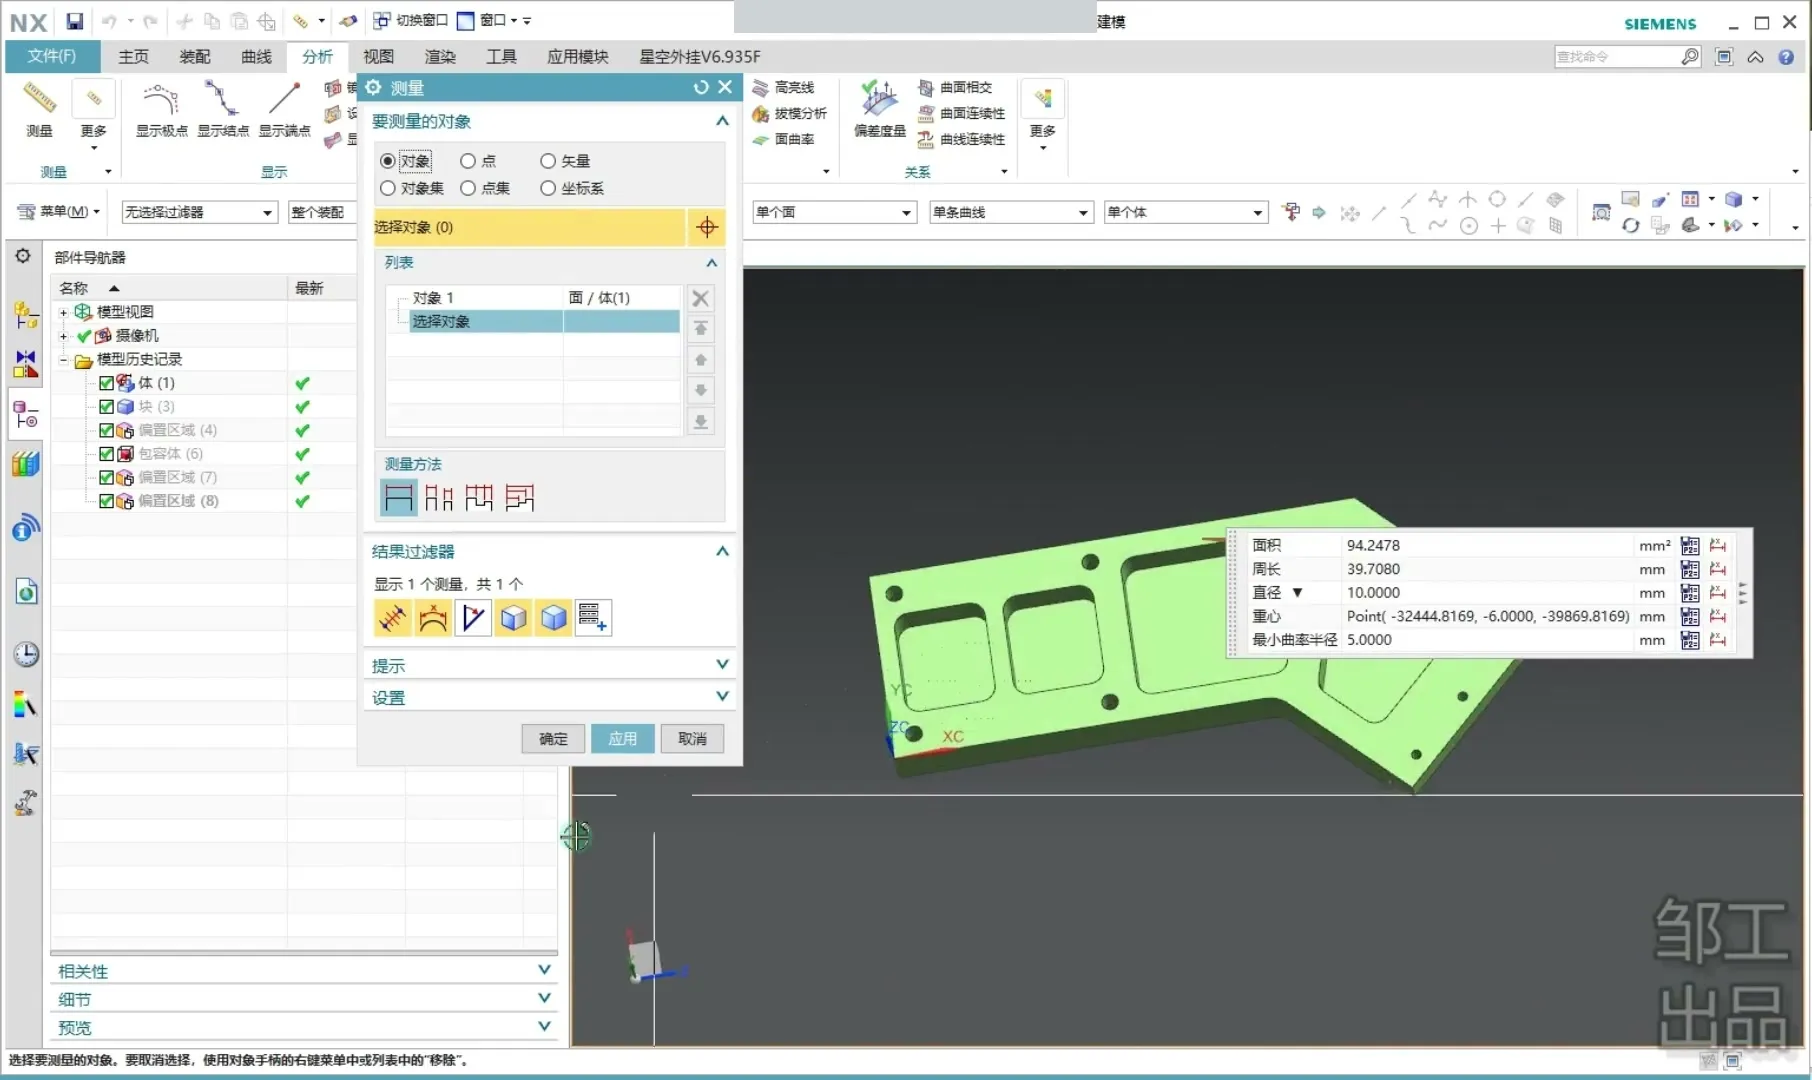Open the File (文件) menu
1812x1080 pixels.
click(52, 57)
